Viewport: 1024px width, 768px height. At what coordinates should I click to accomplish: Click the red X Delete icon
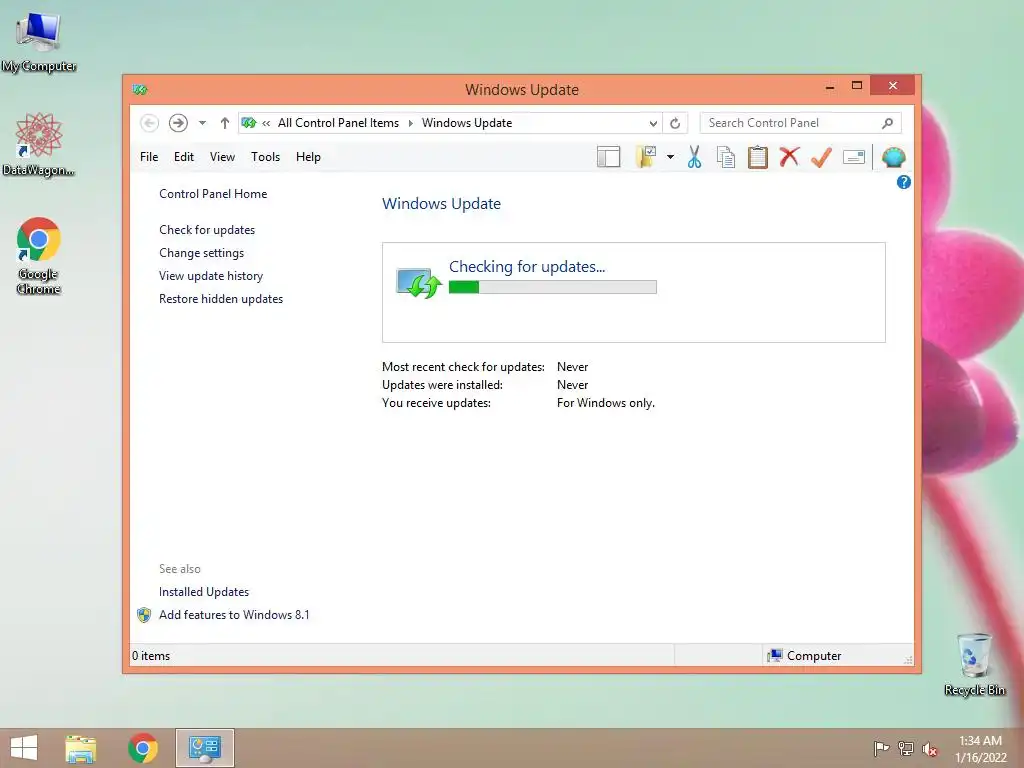(x=789, y=157)
